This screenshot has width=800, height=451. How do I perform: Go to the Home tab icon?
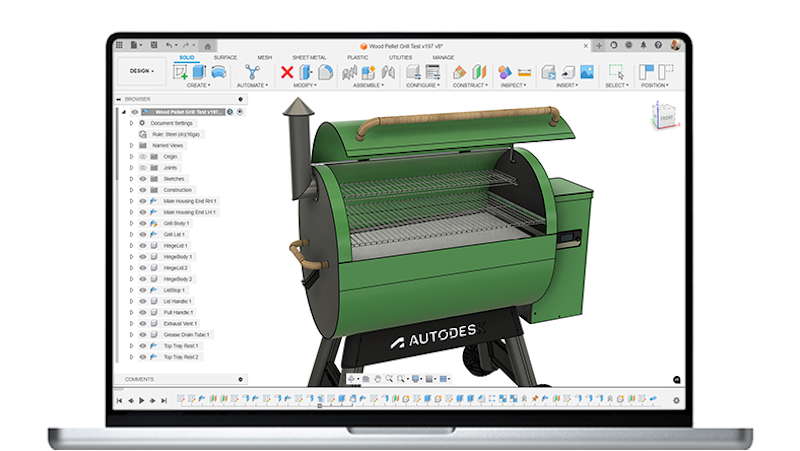(x=208, y=46)
